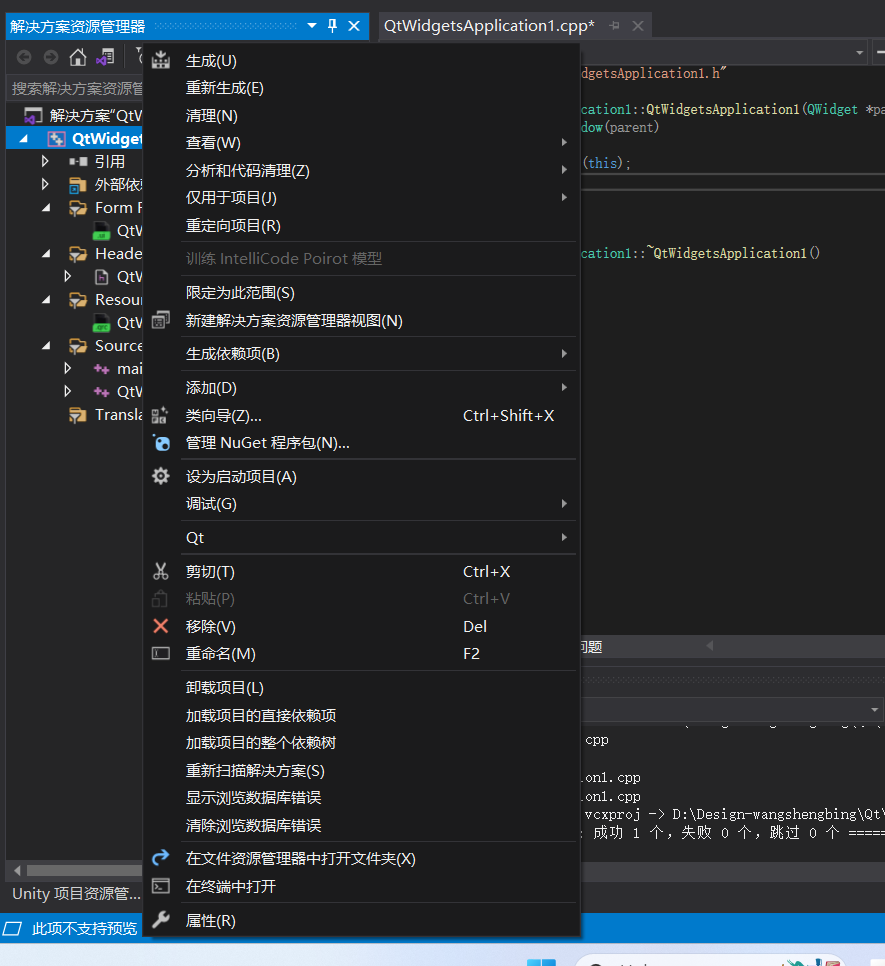Expand the 添加(D) submenu arrow
Screen dimensions: 885x966
[564, 388]
